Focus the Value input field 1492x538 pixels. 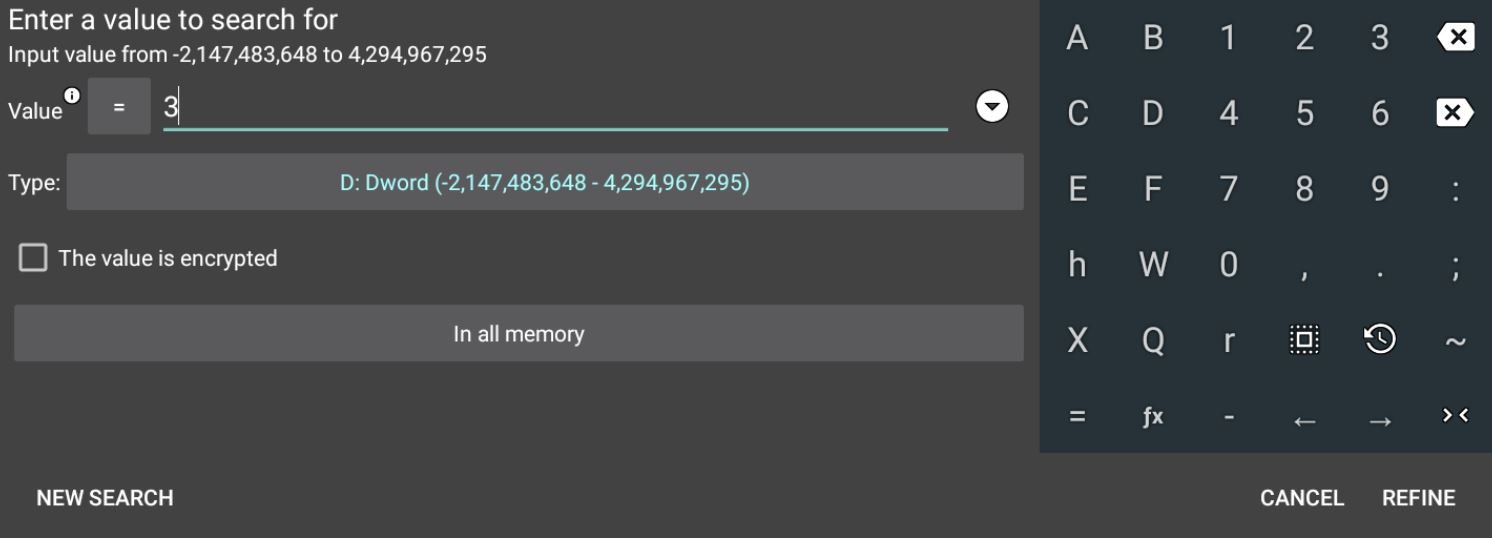pos(555,108)
